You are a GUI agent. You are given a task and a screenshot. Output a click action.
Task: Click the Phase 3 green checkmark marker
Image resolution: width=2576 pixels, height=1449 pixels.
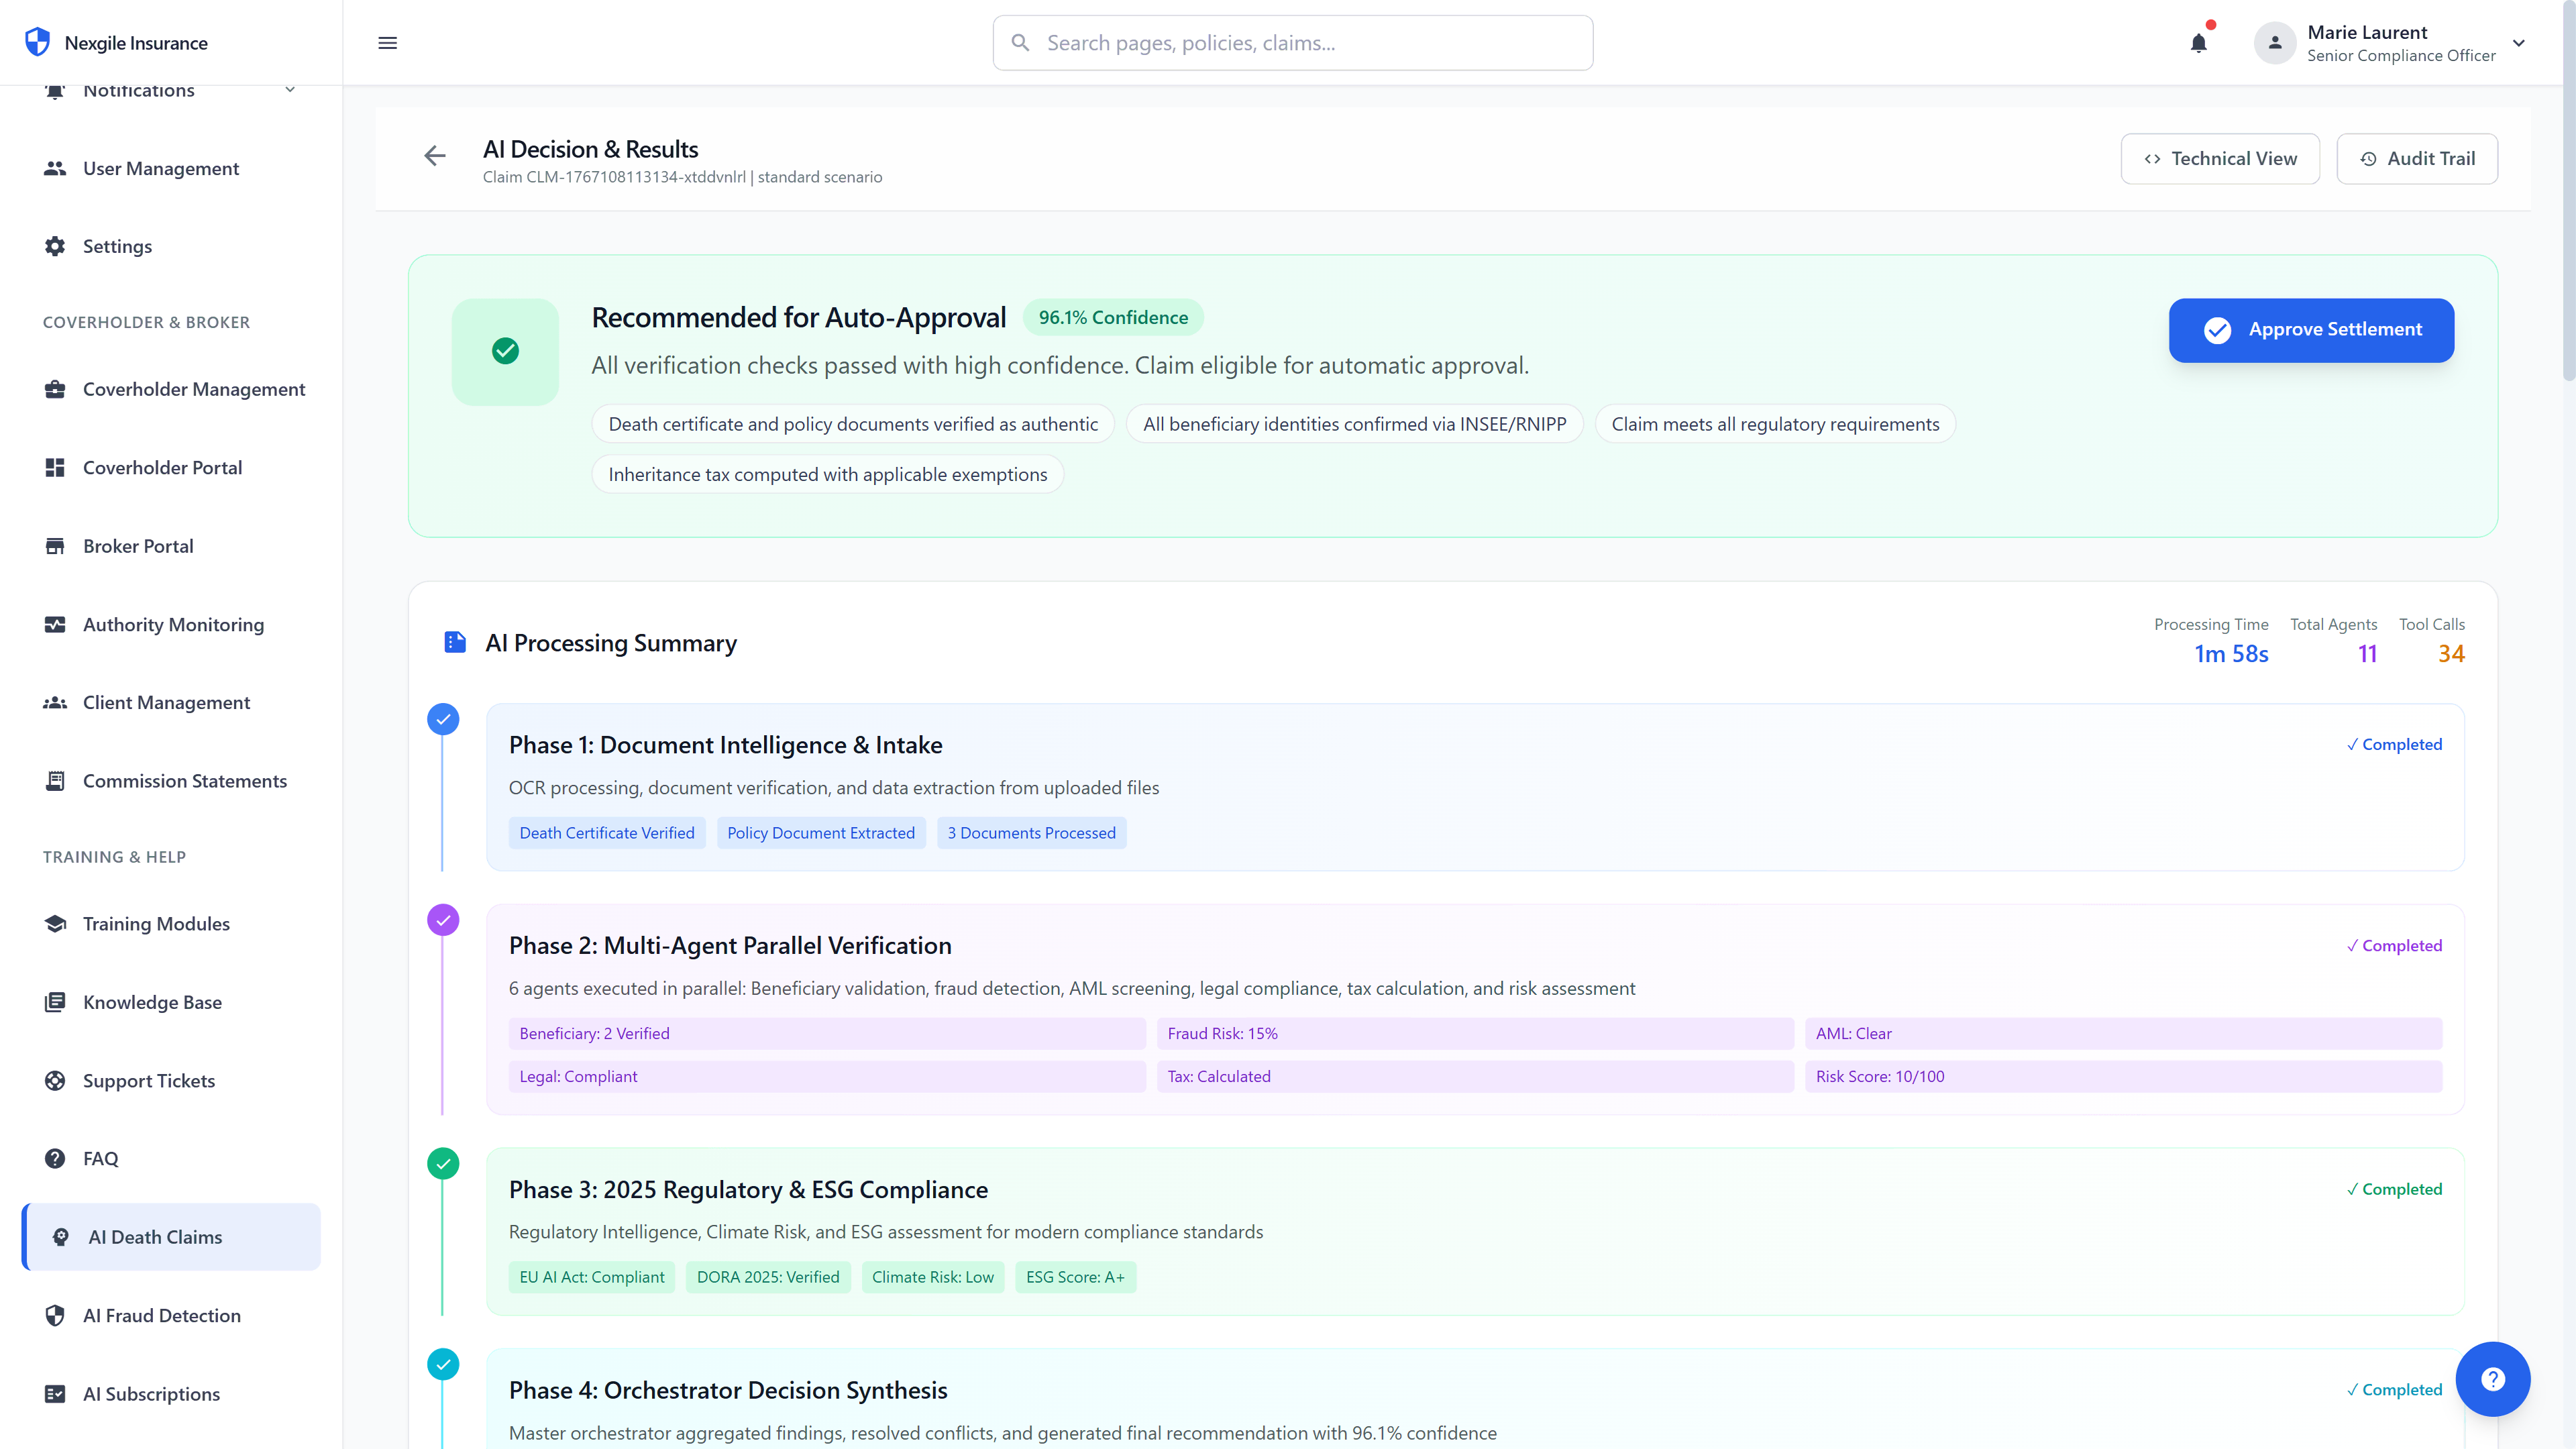(x=443, y=1163)
